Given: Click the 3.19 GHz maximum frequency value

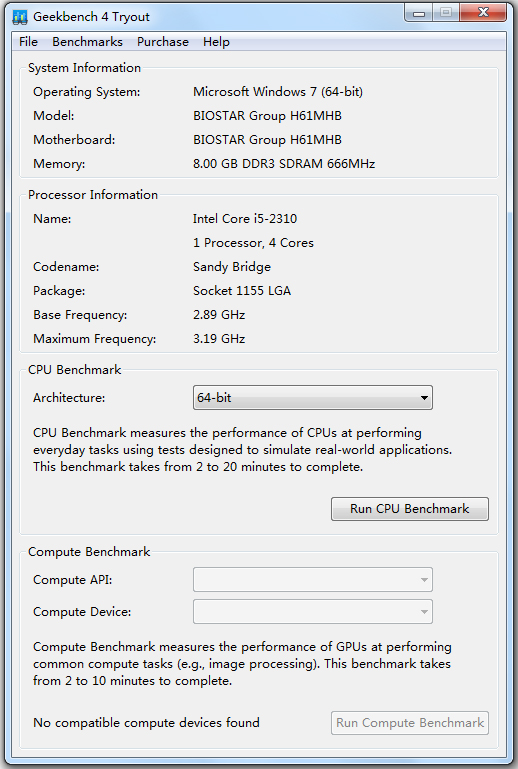Looking at the screenshot, I should coord(219,339).
